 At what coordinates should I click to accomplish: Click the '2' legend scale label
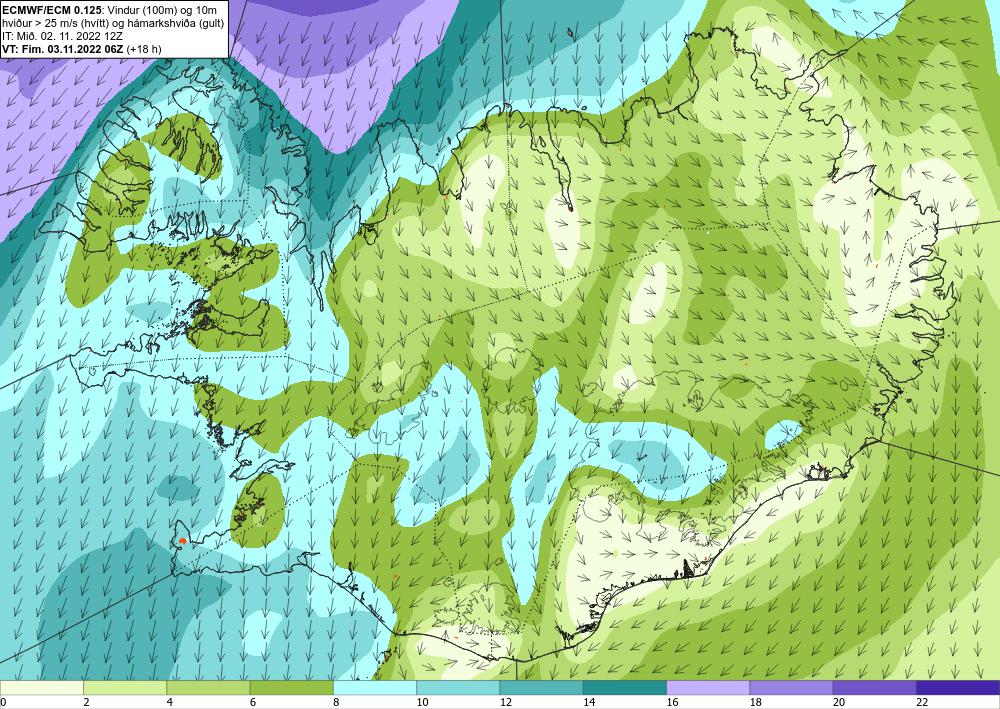click(86, 702)
